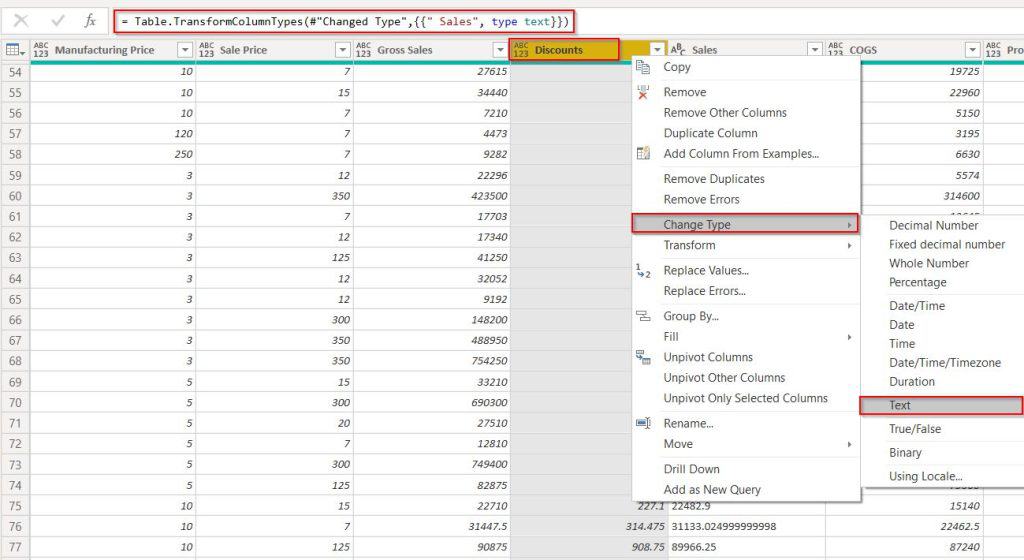Click the Rename icon in context menu
Screen dimensions: 1024x560
tap(643, 423)
